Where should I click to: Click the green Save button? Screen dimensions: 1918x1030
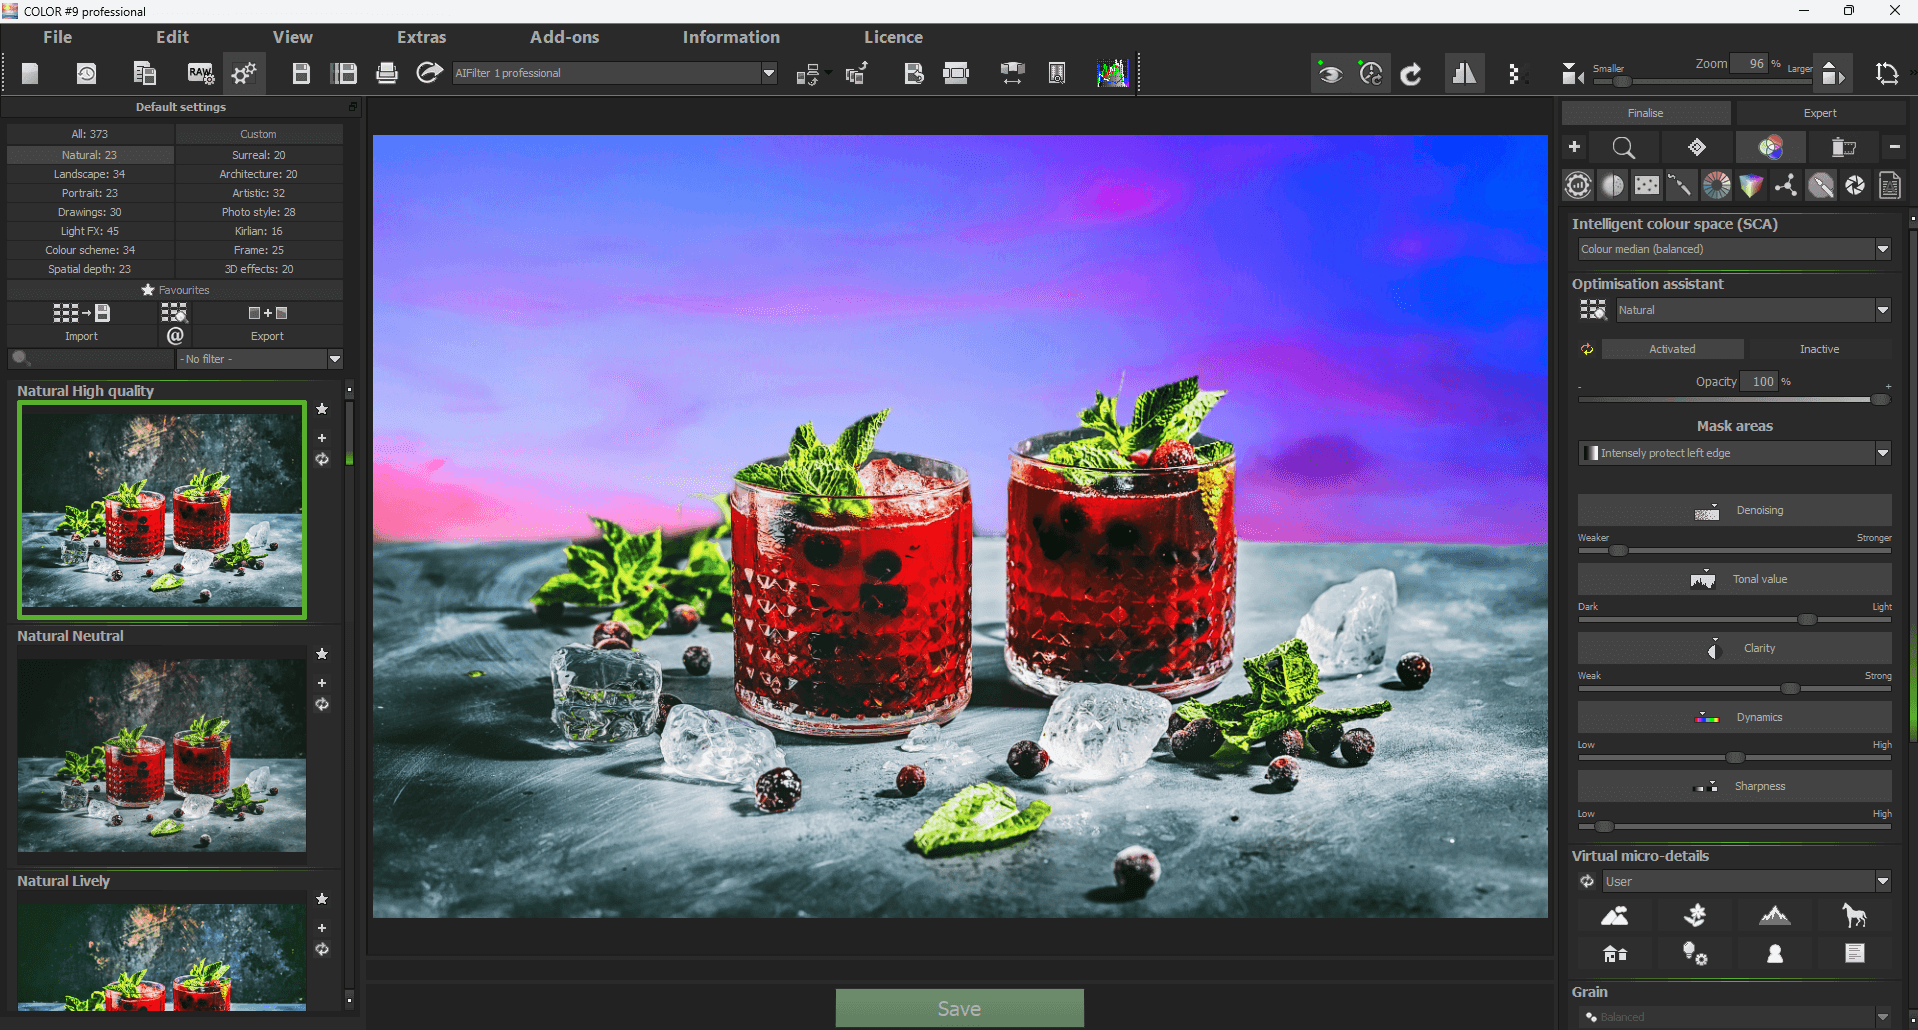[x=959, y=1008]
